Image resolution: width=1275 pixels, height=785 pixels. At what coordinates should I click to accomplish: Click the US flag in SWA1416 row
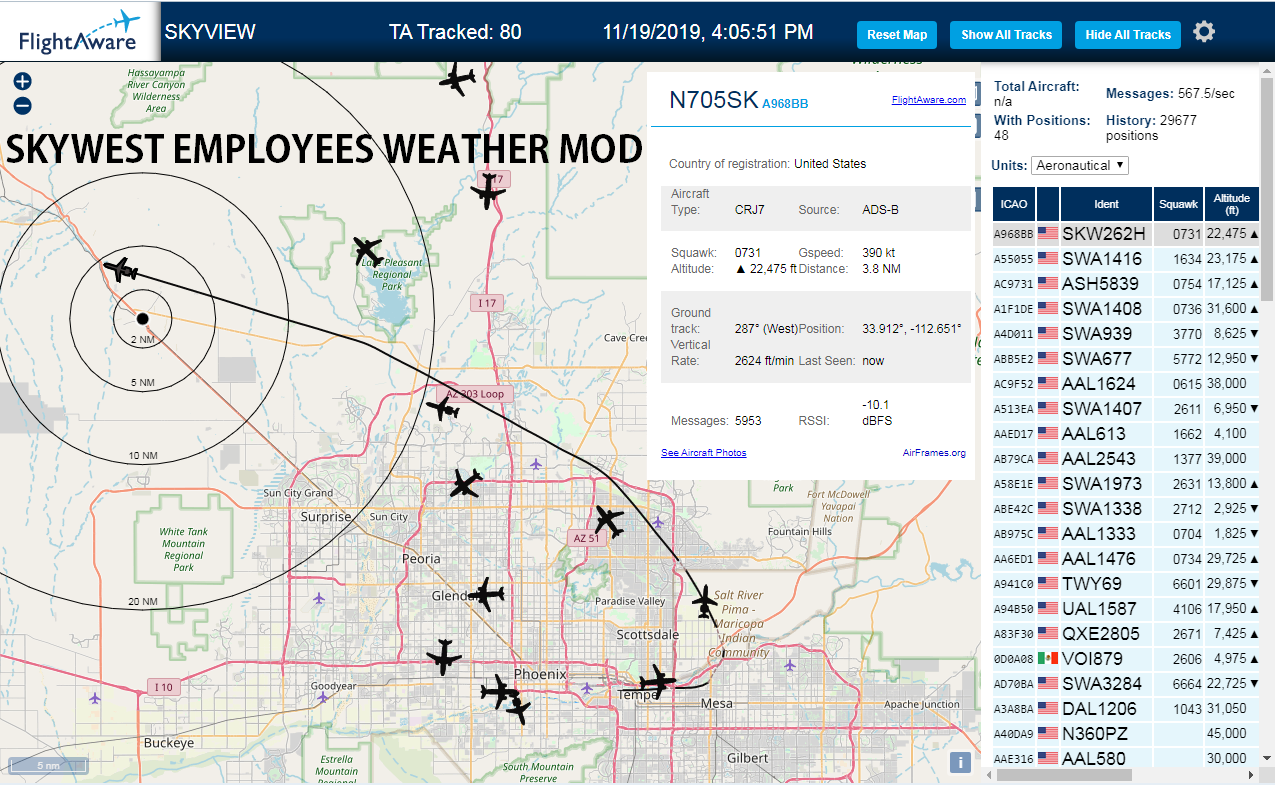1048,259
